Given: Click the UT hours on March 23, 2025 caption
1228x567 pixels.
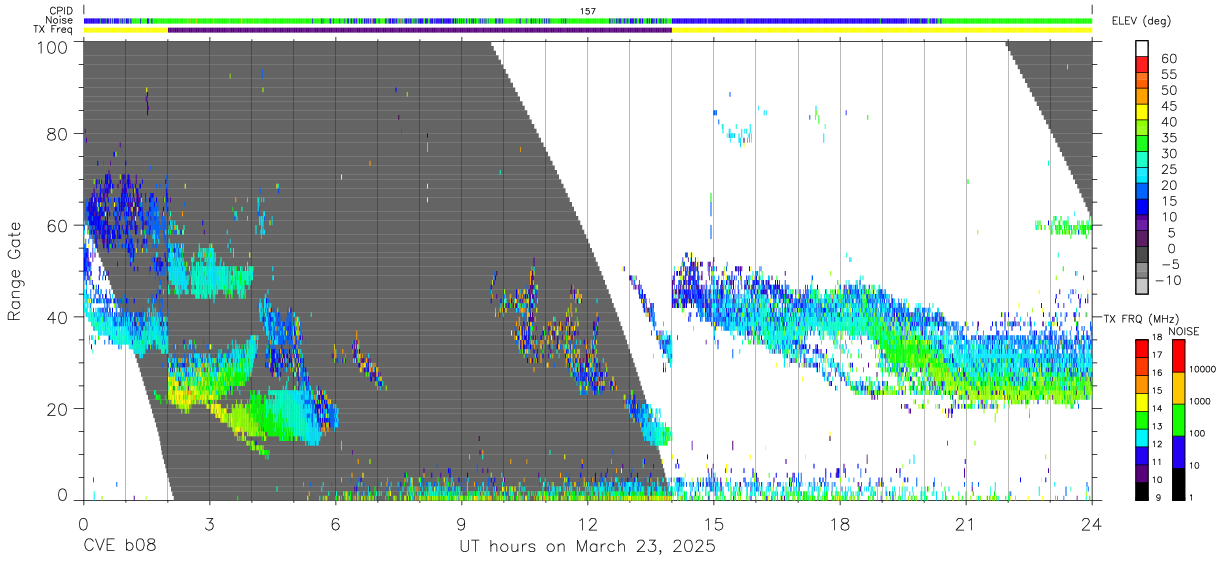Looking at the screenshot, I should click(x=587, y=549).
